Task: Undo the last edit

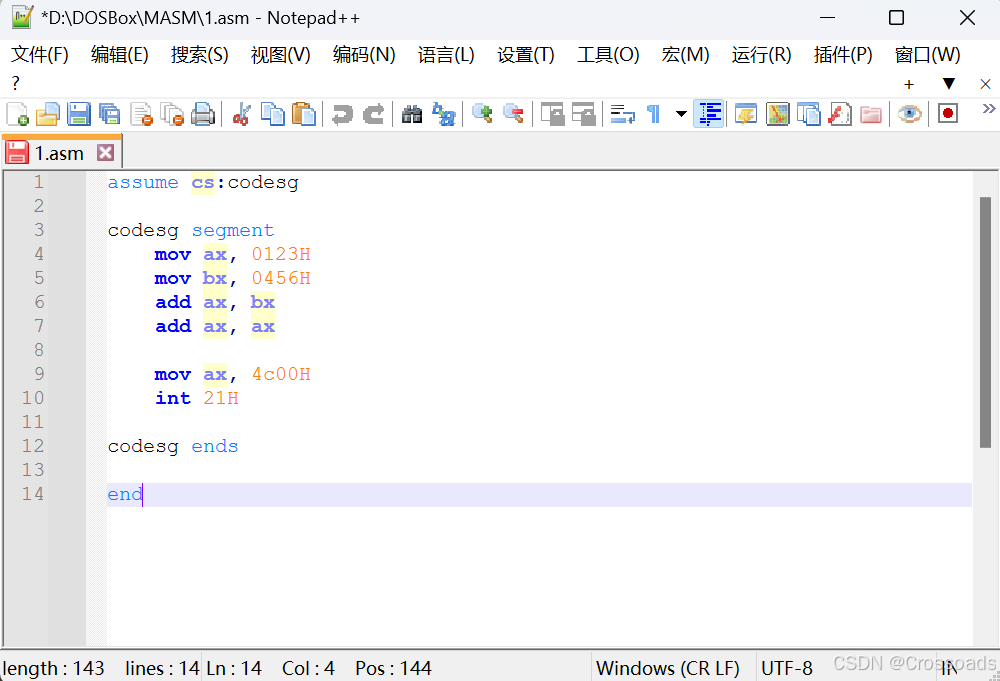Action: tap(342, 114)
